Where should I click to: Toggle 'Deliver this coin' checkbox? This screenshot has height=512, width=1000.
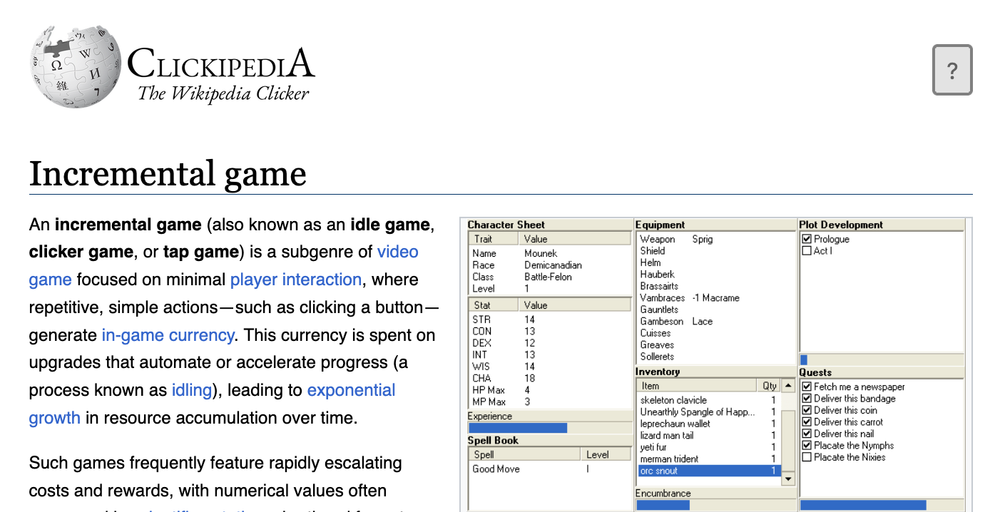(x=807, y=410)
